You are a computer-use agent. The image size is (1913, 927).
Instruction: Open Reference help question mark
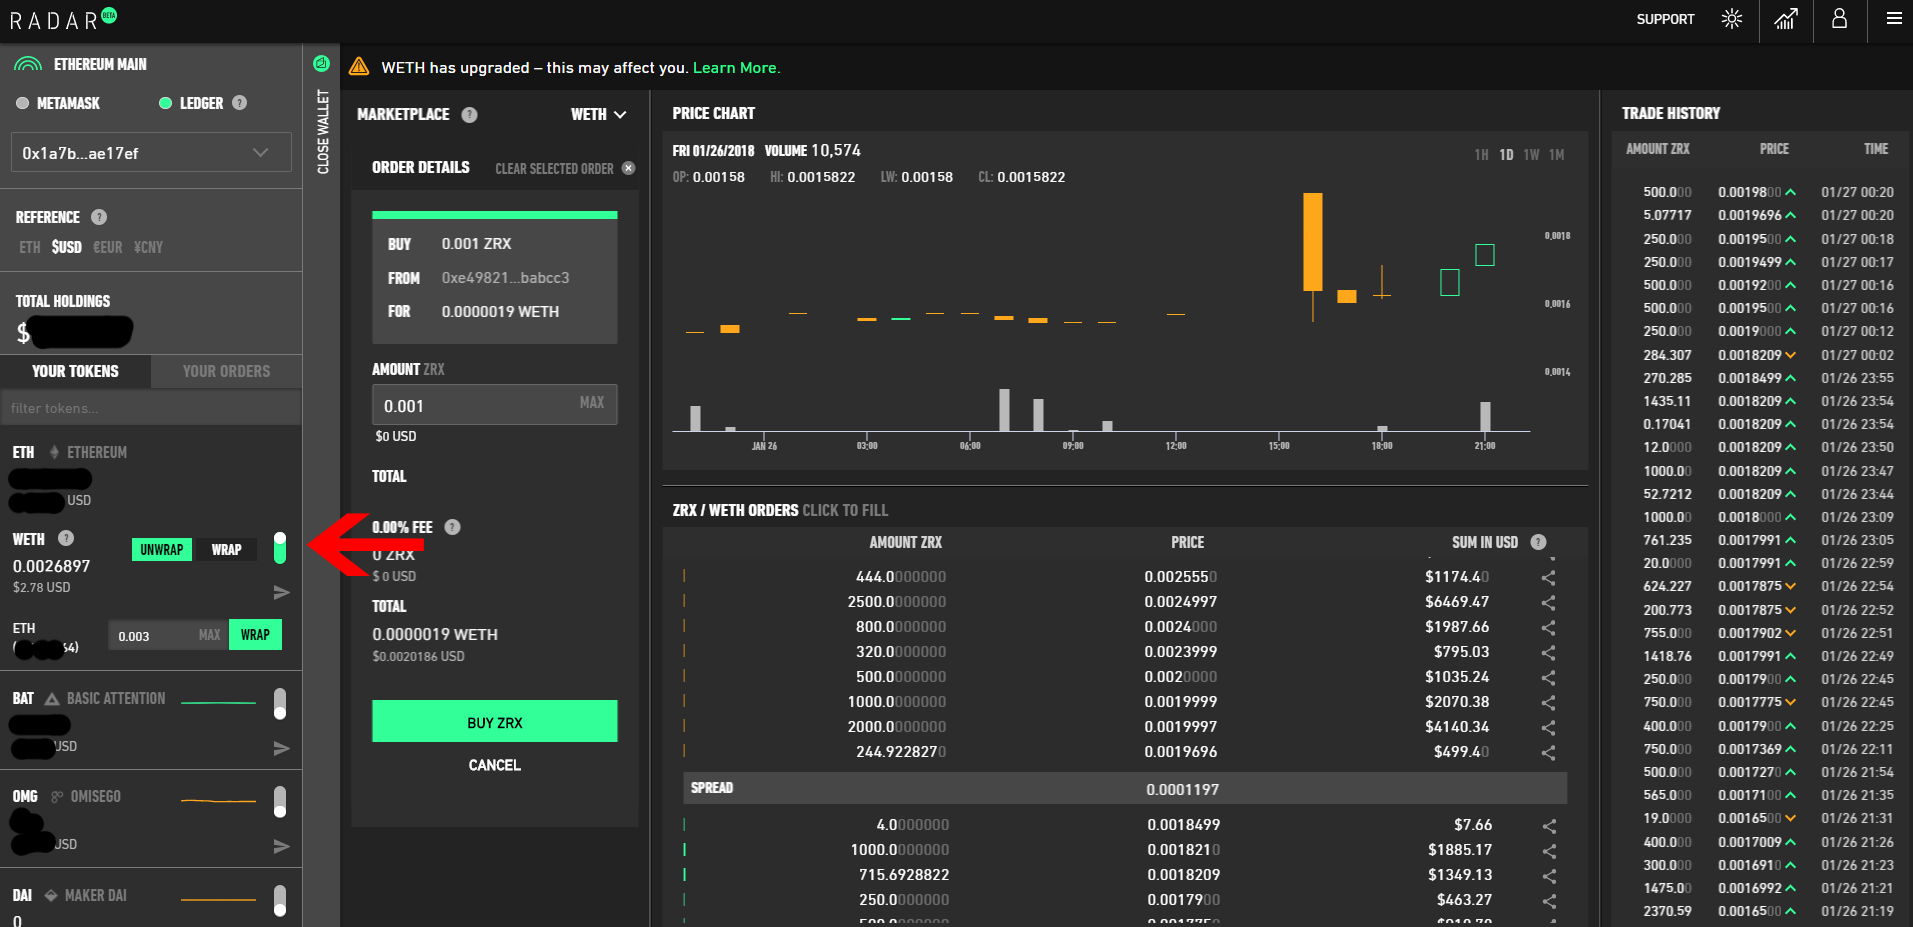[99, 217]
